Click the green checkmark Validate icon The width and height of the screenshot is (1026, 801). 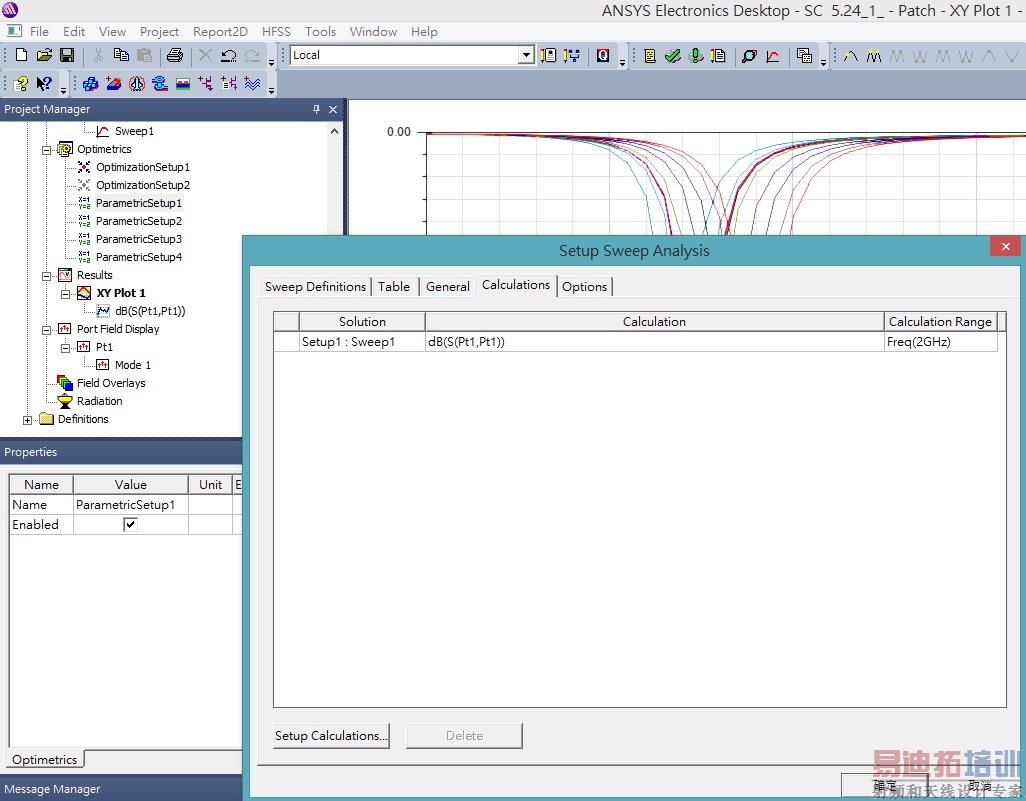tap(673, 56)
